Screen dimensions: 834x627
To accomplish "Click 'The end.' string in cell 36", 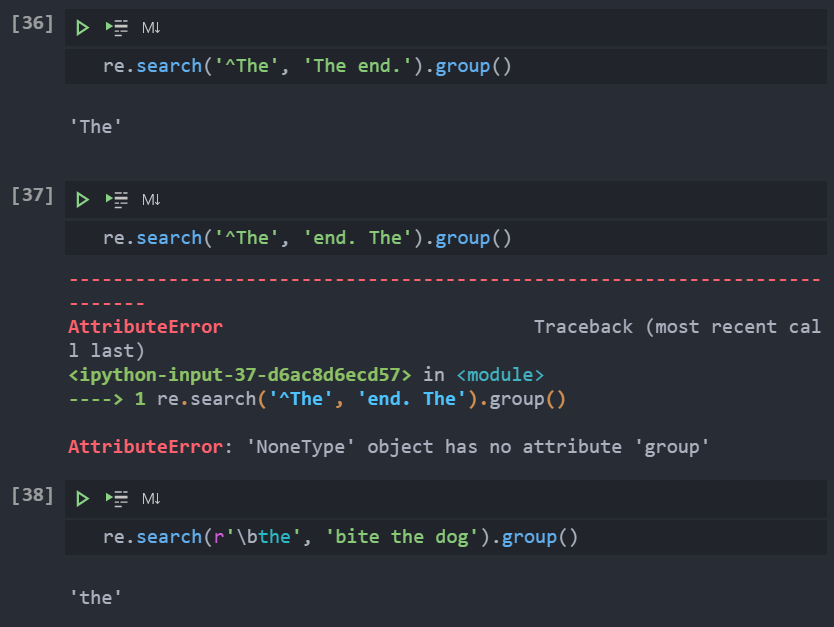I will pyautogui.click(x=357, y=66).
